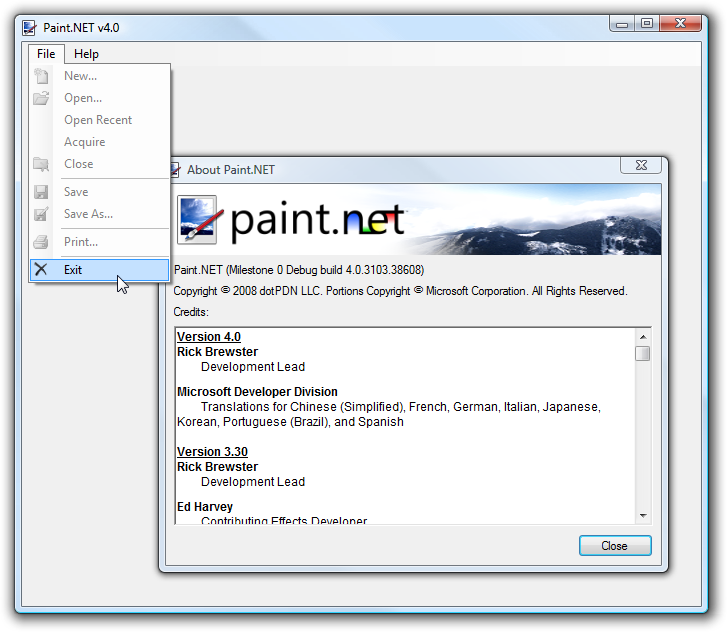The image size is (727, 632).
Task: Choose Save As... from the File menu
Action: pyautogui.click(x=100, y=214)
